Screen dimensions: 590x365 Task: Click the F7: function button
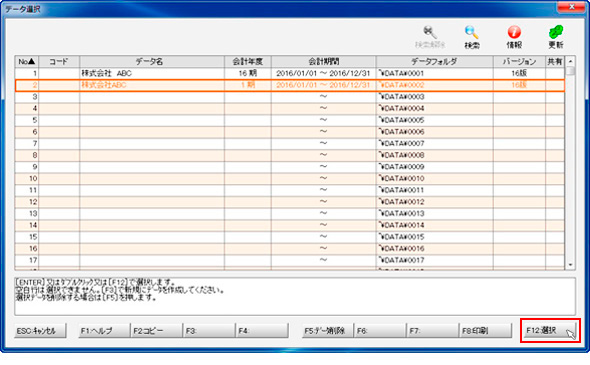(x=433, y=331)
